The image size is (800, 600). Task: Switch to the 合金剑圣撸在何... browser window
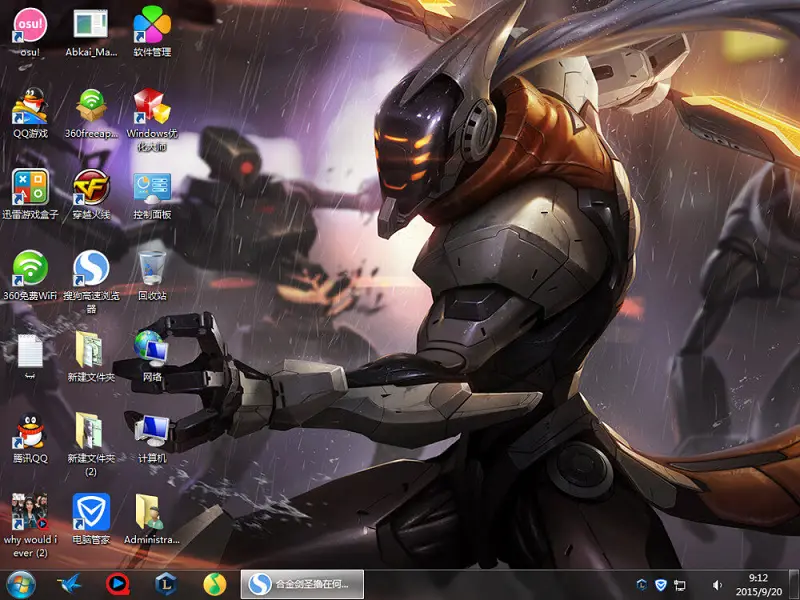pos(302,584)
